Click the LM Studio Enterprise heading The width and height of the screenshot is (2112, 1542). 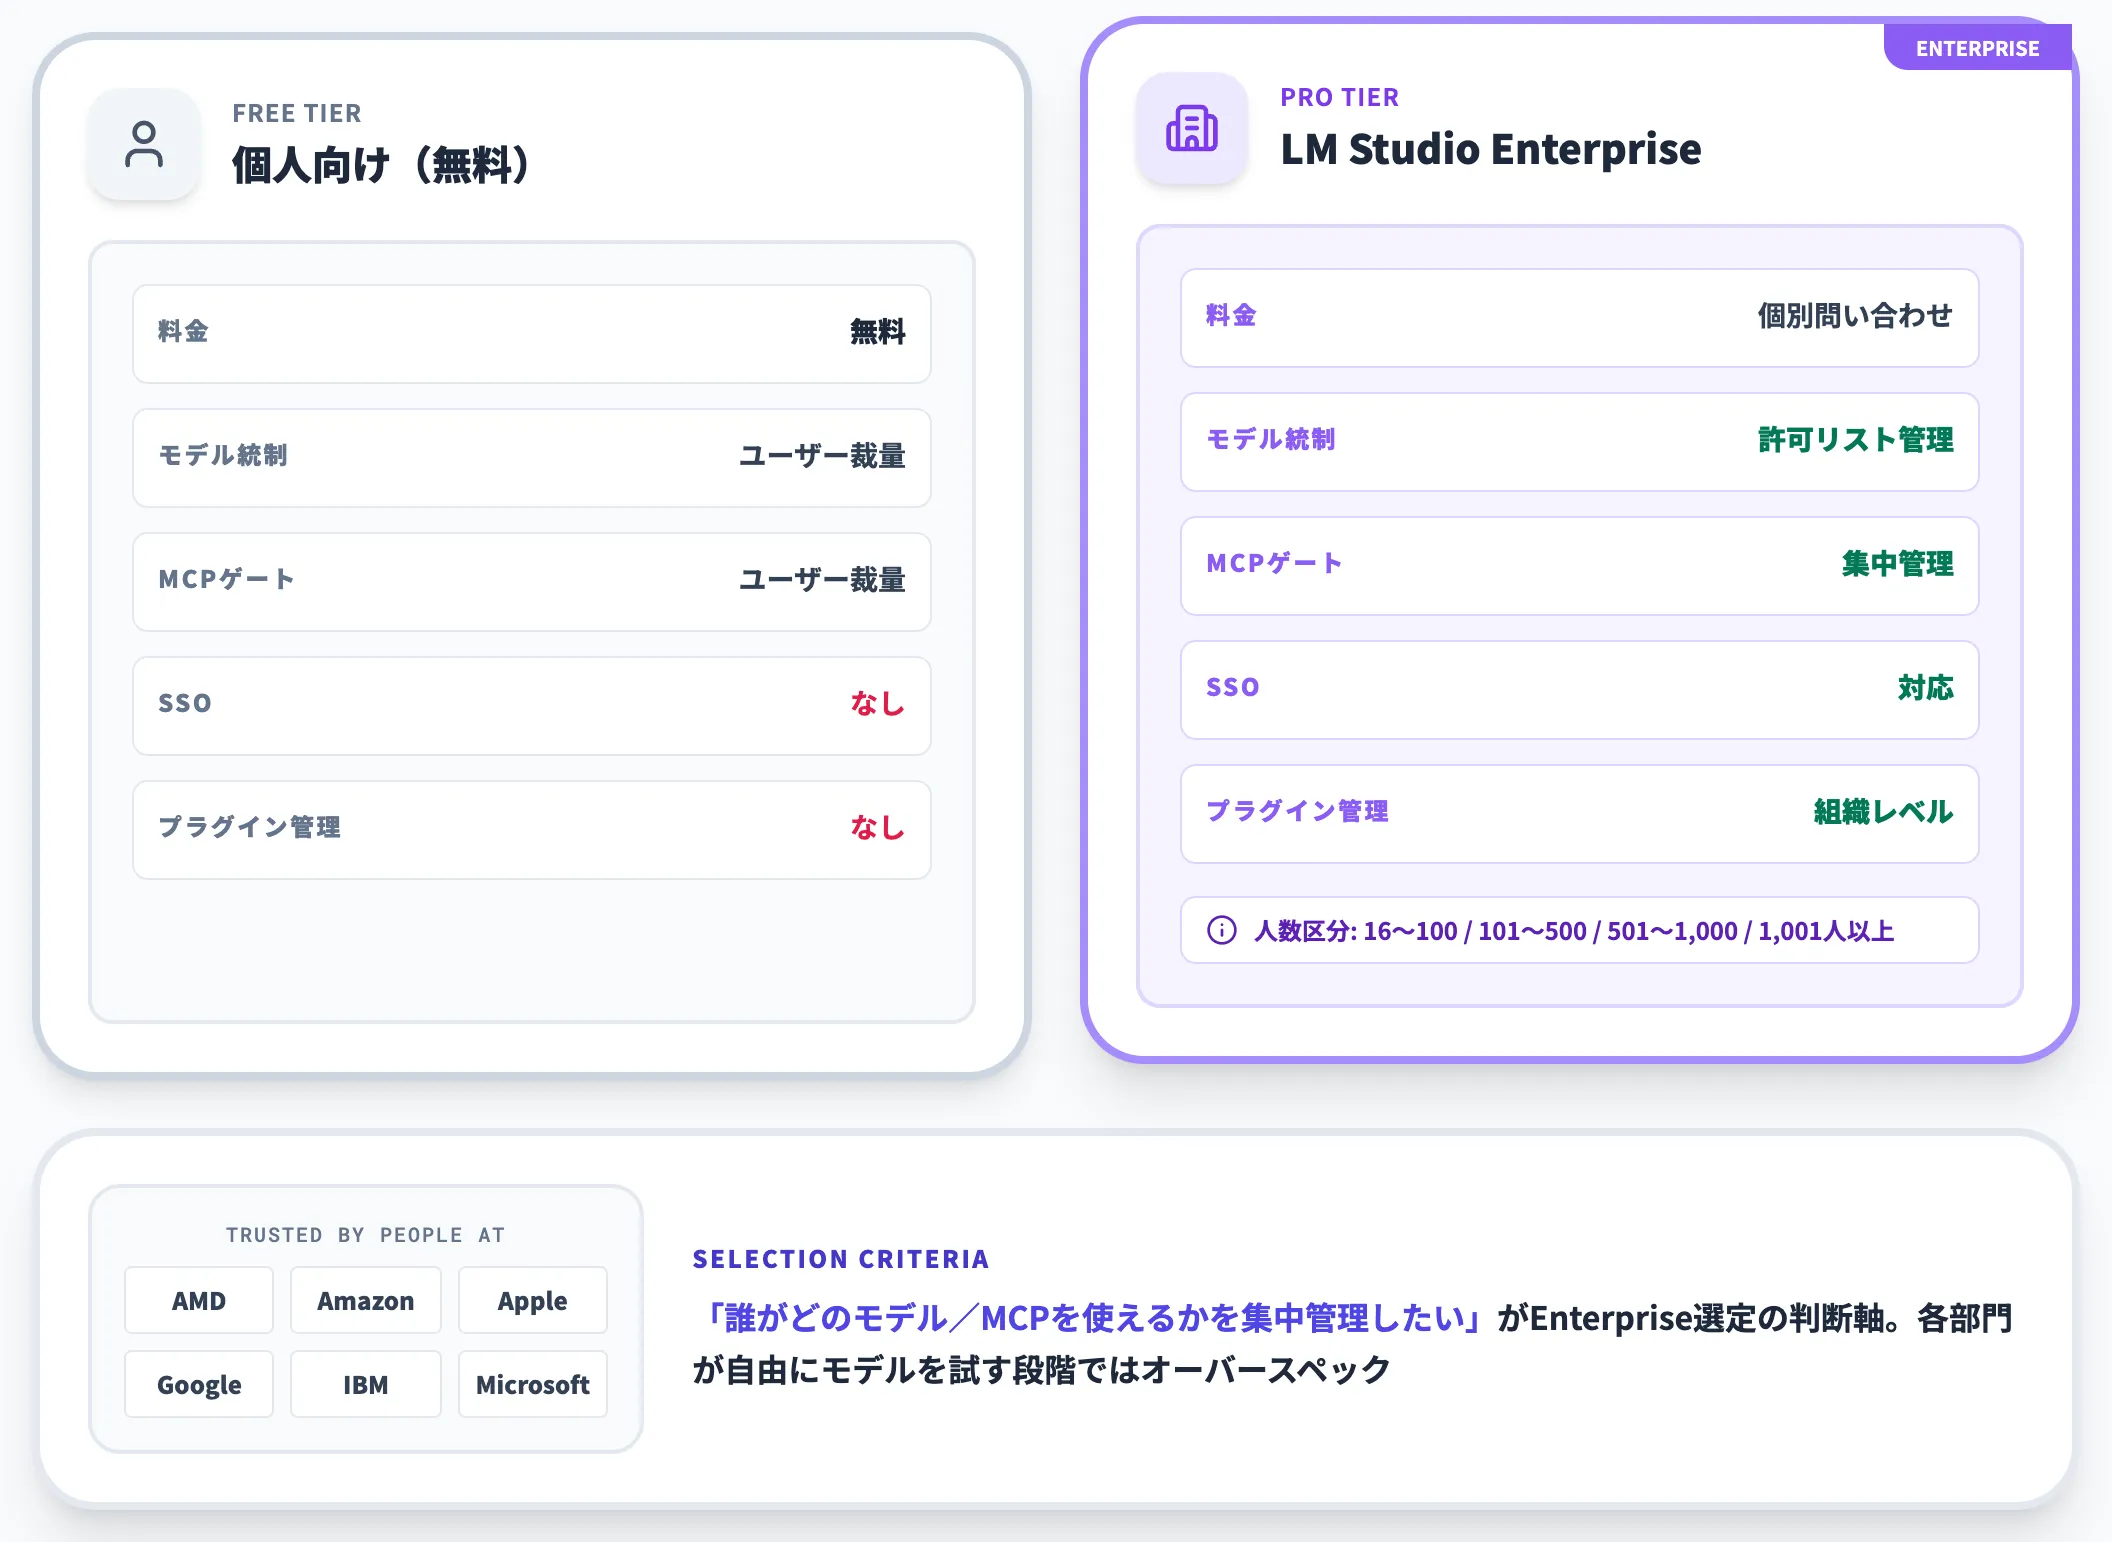[x=1490, y=149]
